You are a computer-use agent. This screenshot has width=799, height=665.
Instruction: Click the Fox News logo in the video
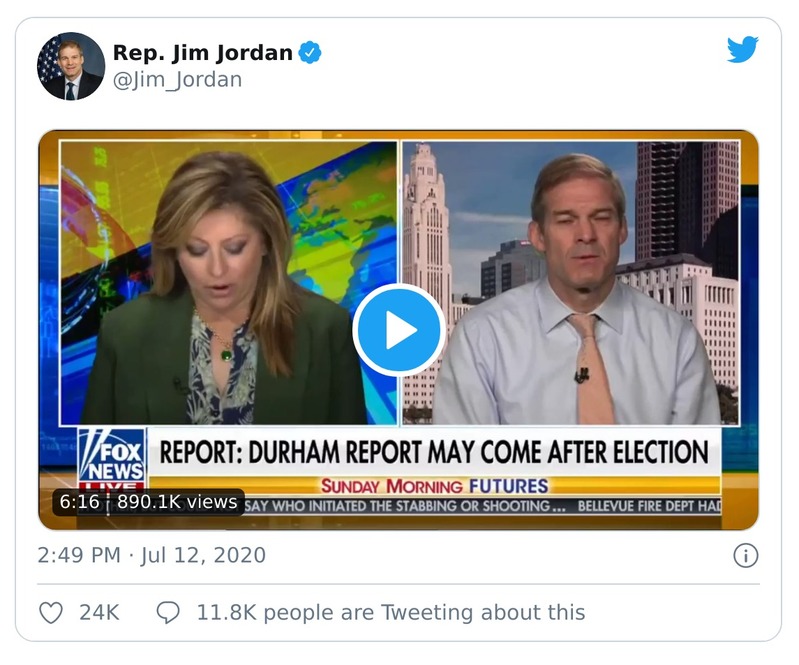coord(112,458)
